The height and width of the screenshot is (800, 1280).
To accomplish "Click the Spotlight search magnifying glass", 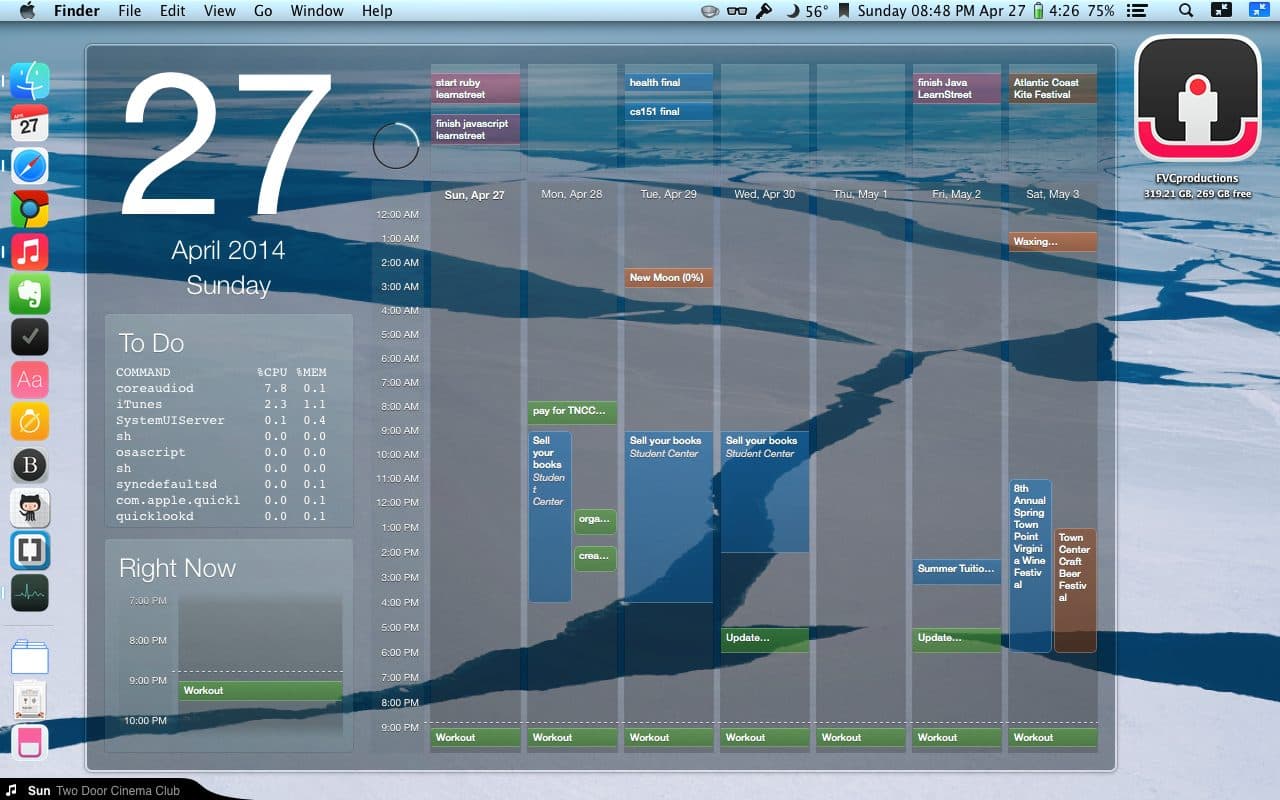I will pos(1186,11).
